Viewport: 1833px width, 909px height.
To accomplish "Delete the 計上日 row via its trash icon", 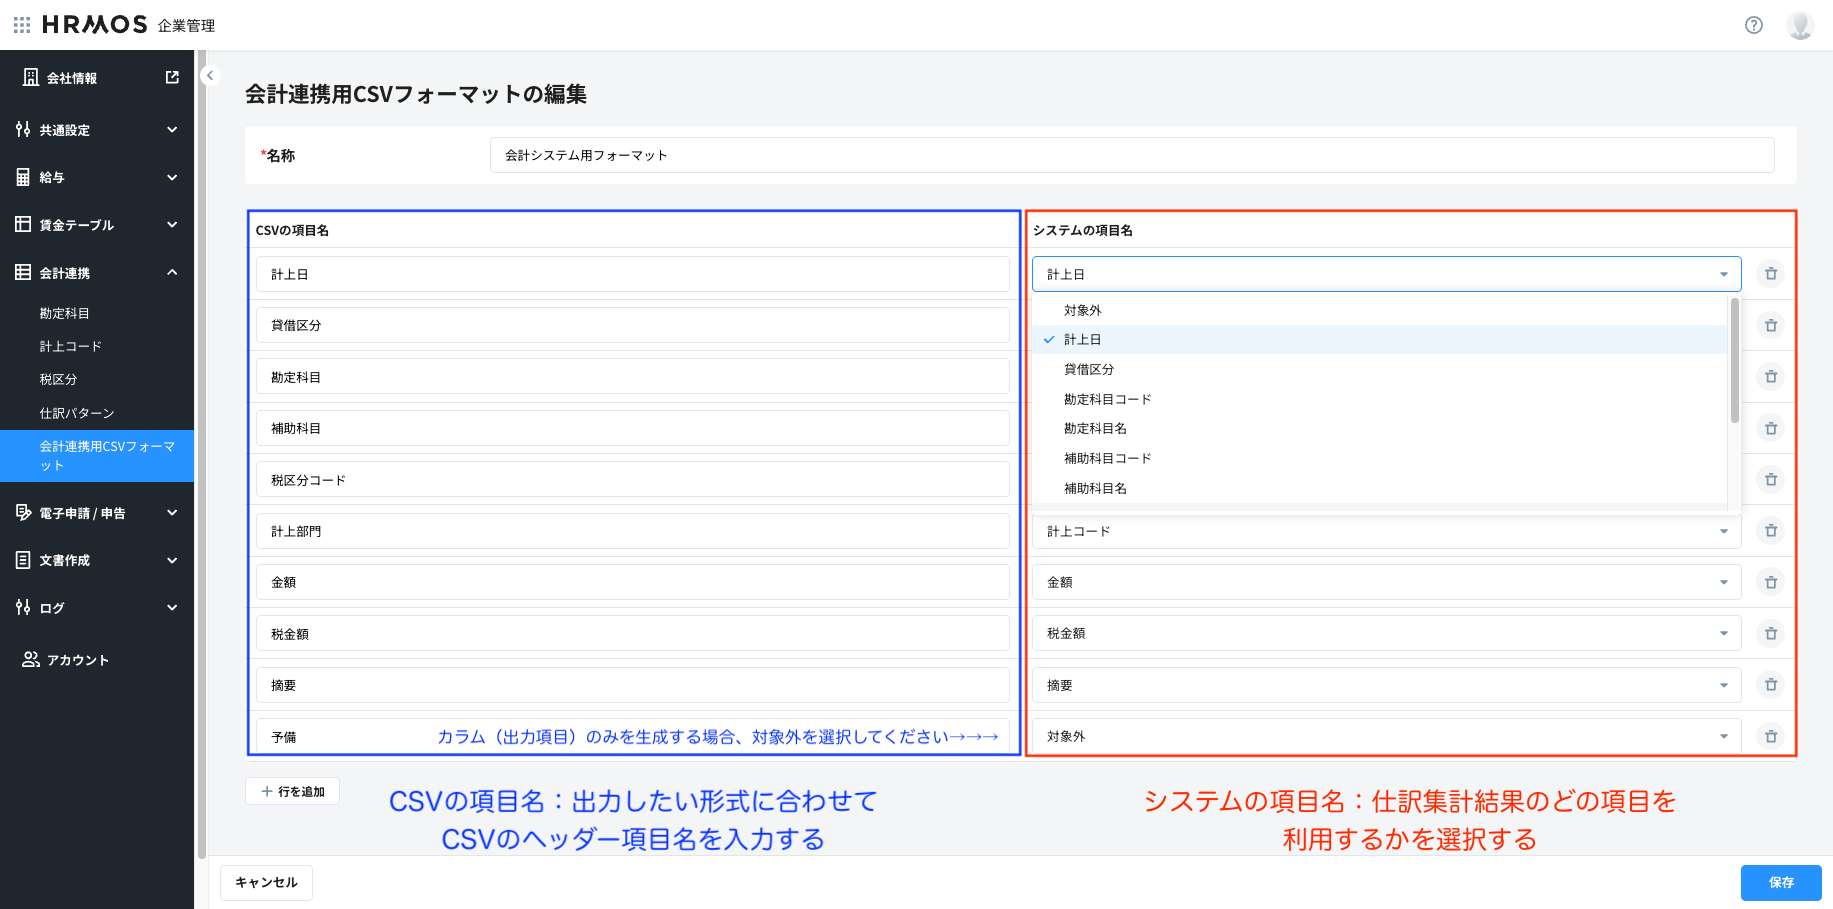I will click(1770, 273).
